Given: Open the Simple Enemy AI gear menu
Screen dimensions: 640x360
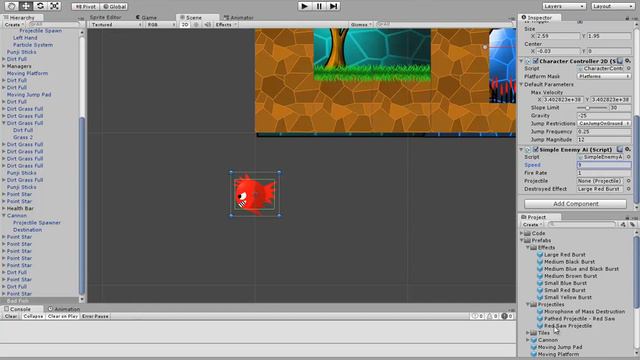Looking at the screenshot, I should tap(628, 150).
